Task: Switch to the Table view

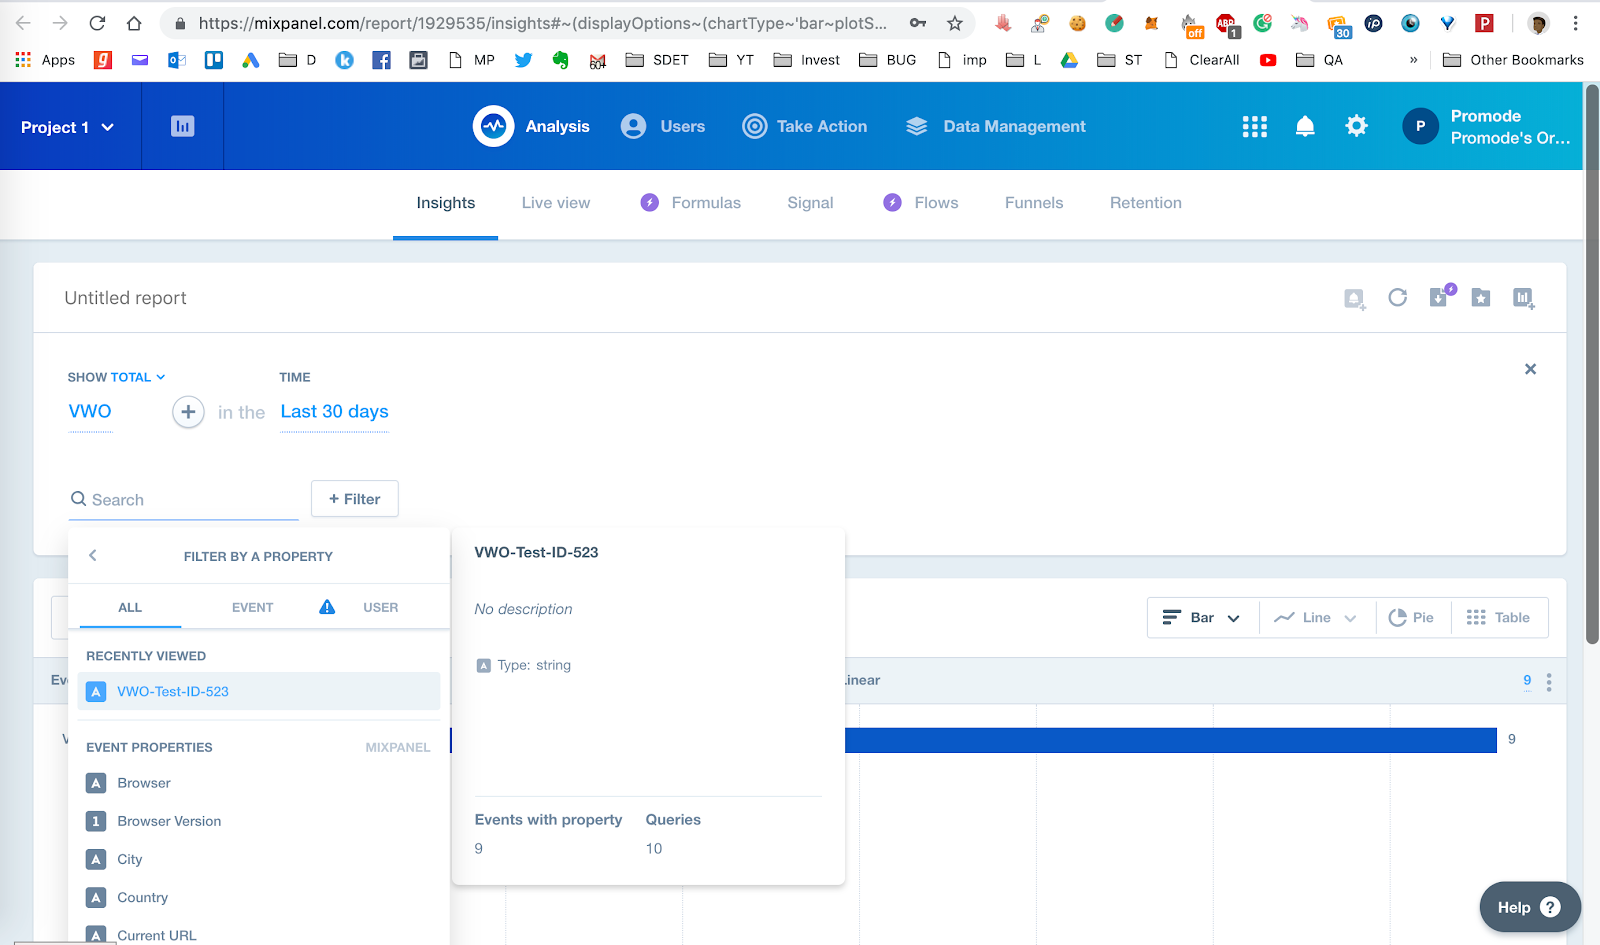Action: (1498, 618)
